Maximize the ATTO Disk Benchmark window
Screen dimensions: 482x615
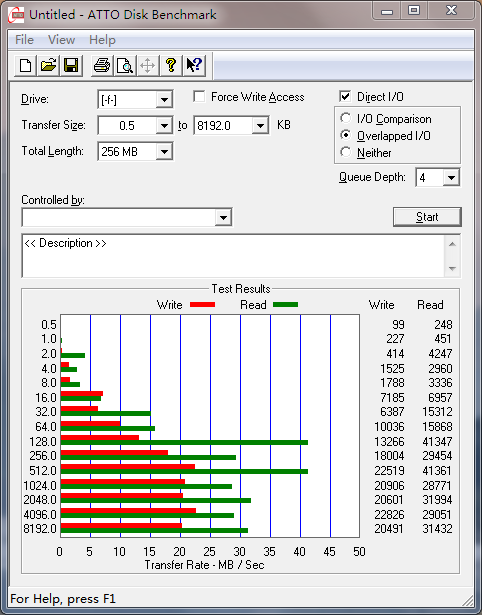pyautogui.click(x=414, y=11)
